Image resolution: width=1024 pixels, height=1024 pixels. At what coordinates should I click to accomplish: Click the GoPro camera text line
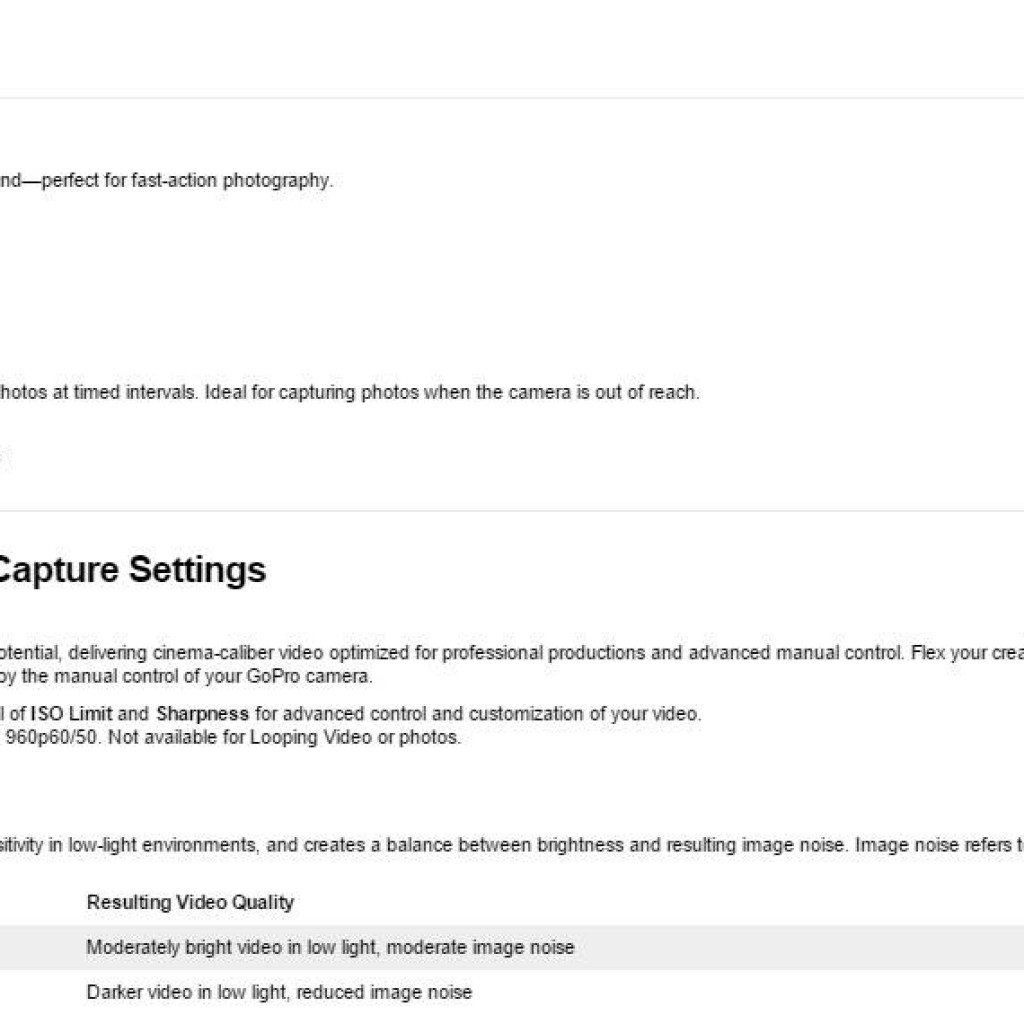coord(186,677)
